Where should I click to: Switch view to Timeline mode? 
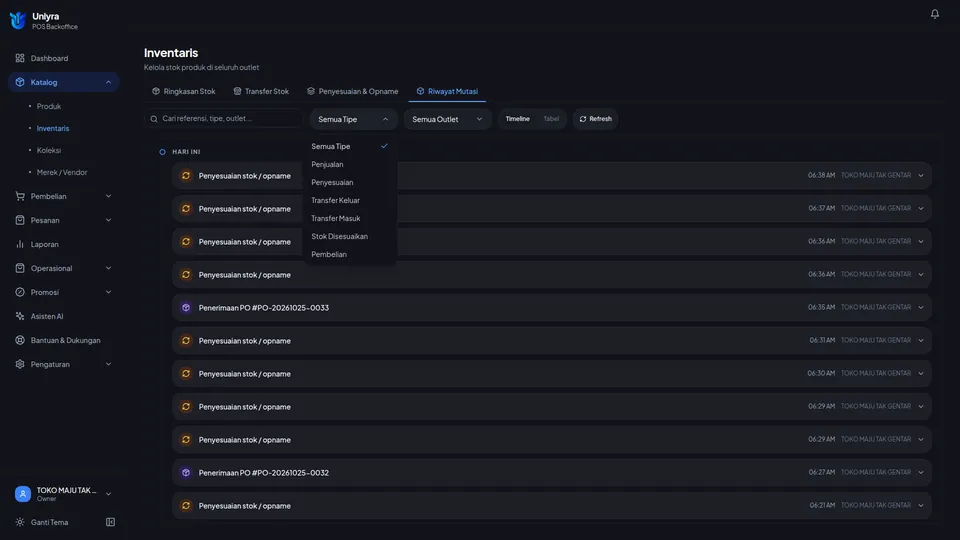(517, 119)
